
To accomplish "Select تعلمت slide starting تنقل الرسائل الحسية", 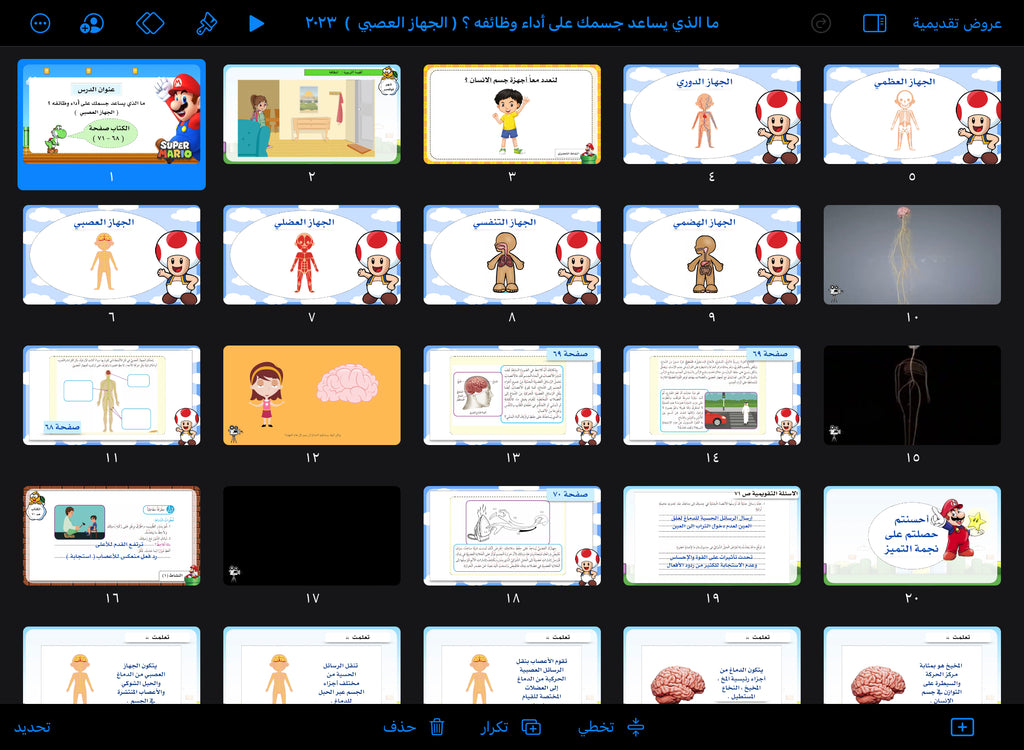I will [x=312, y=665].
